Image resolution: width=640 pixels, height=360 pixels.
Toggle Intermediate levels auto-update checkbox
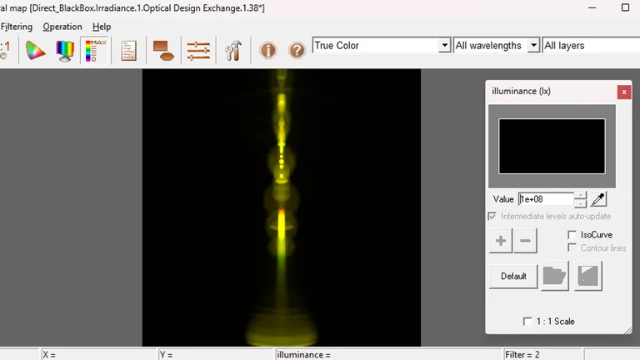point(492,216)
